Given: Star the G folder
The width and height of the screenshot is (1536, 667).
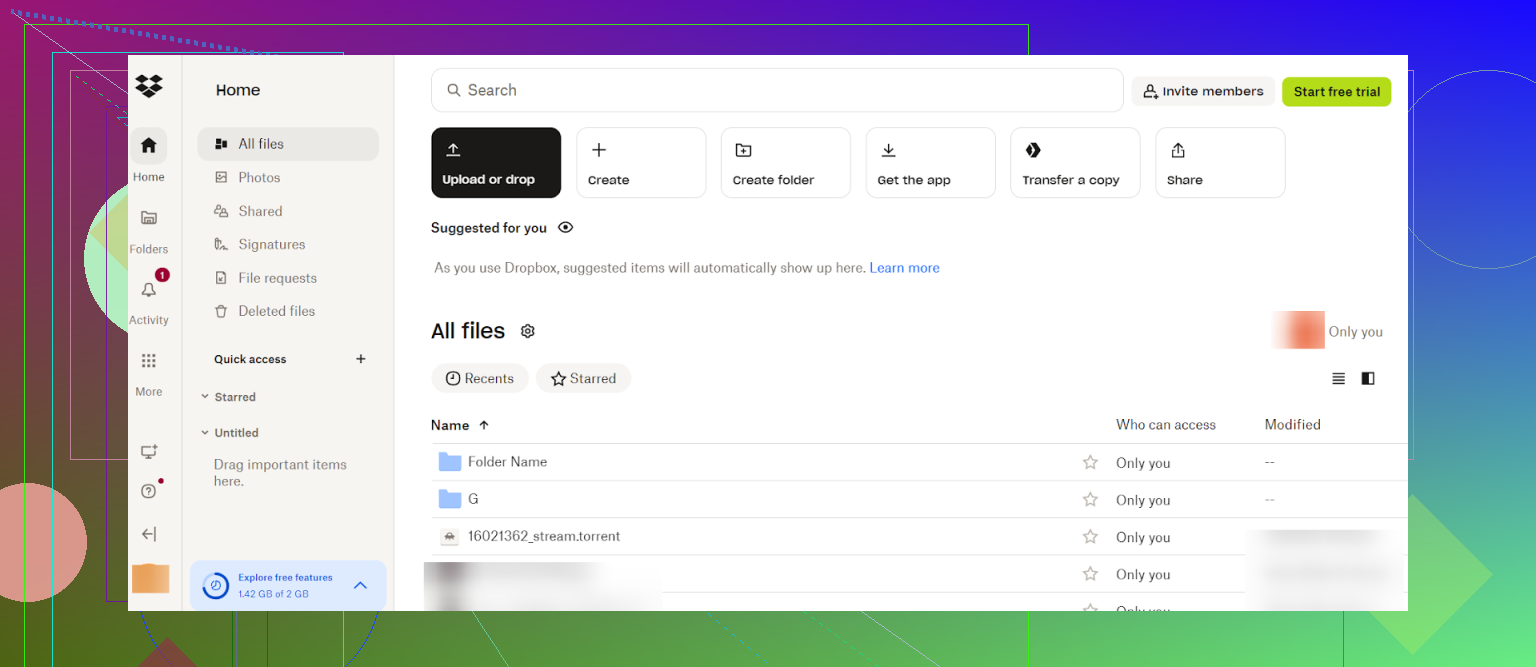Looking at the screenshot, I should coord(1090,499).
